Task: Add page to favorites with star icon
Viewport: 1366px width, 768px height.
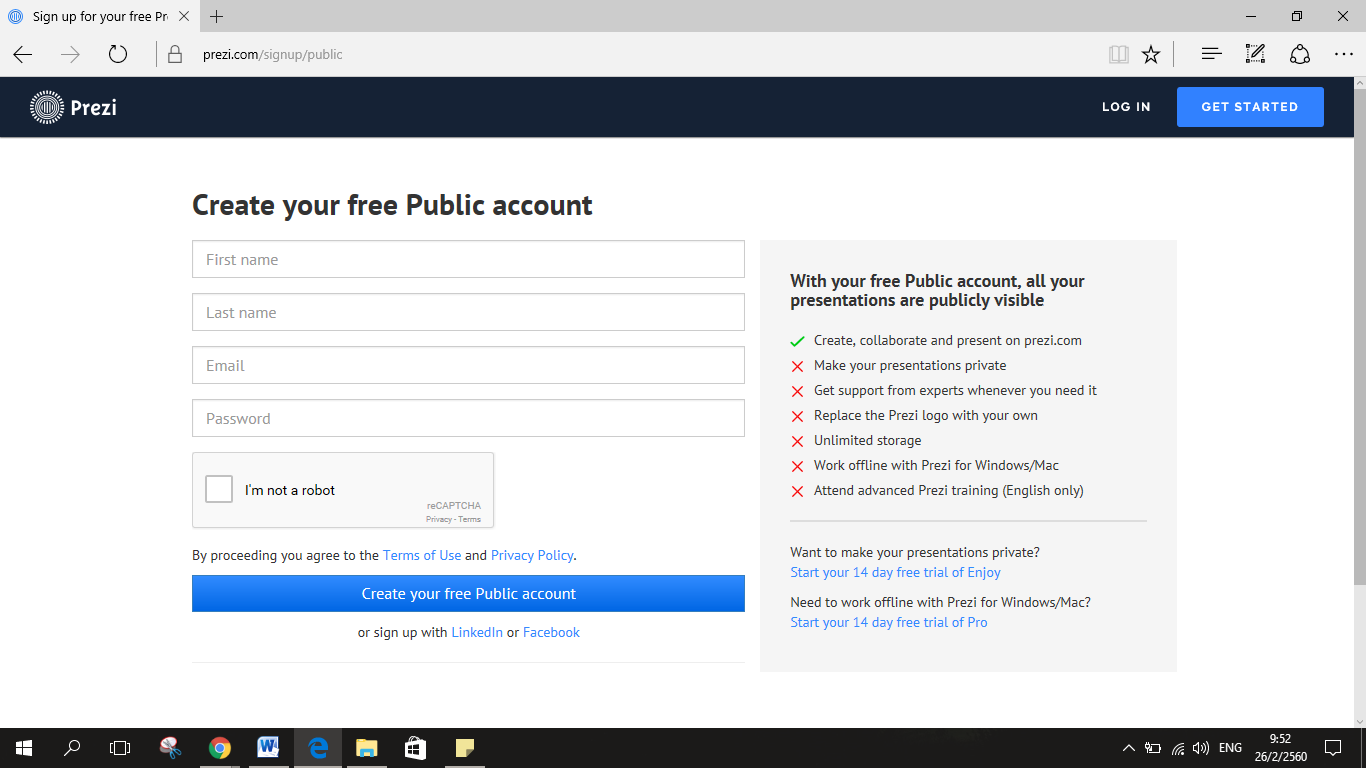Action: coord(1151,54)
